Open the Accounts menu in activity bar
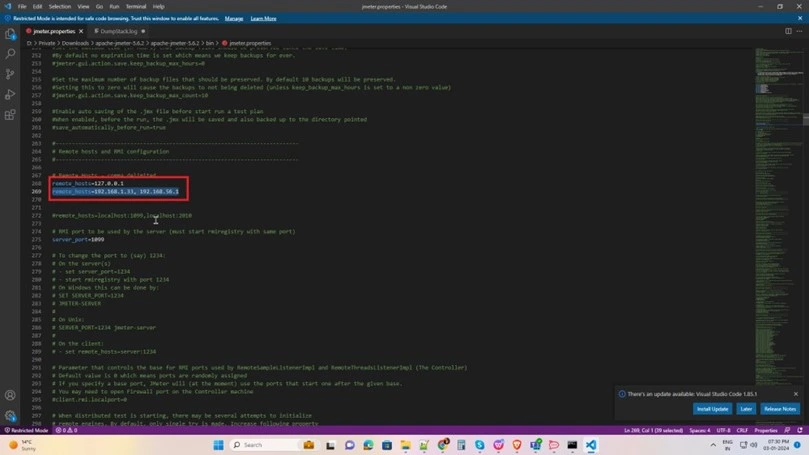The height and width of the screenshot is (455, 809). (x=10, y=395)
